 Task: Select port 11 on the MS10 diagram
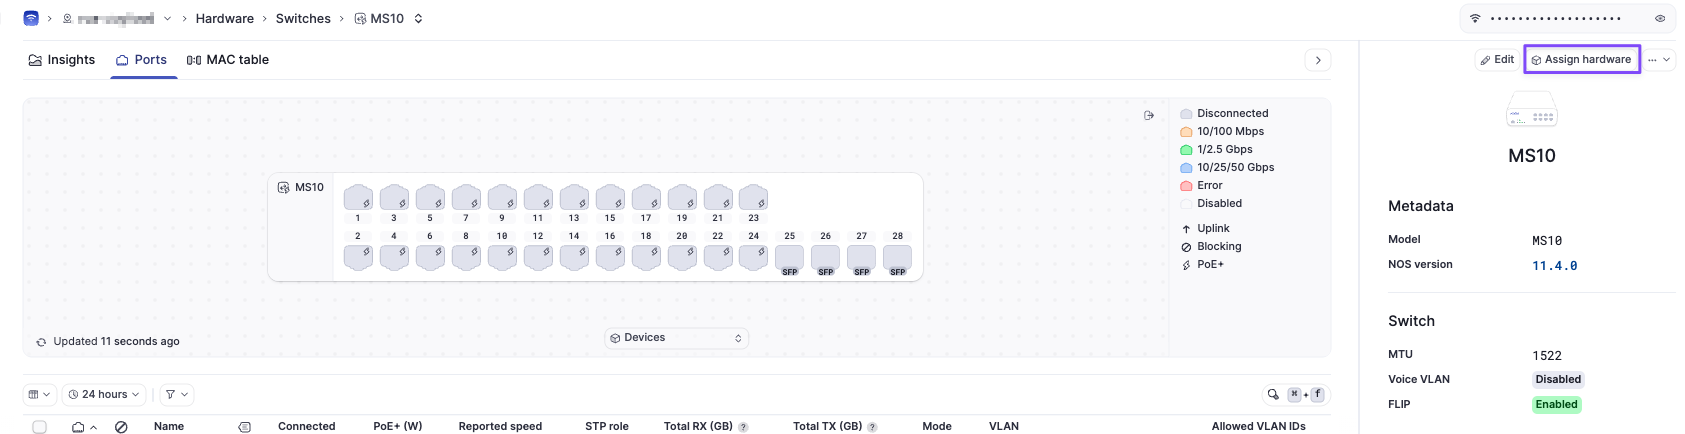(x=538, y=198)
